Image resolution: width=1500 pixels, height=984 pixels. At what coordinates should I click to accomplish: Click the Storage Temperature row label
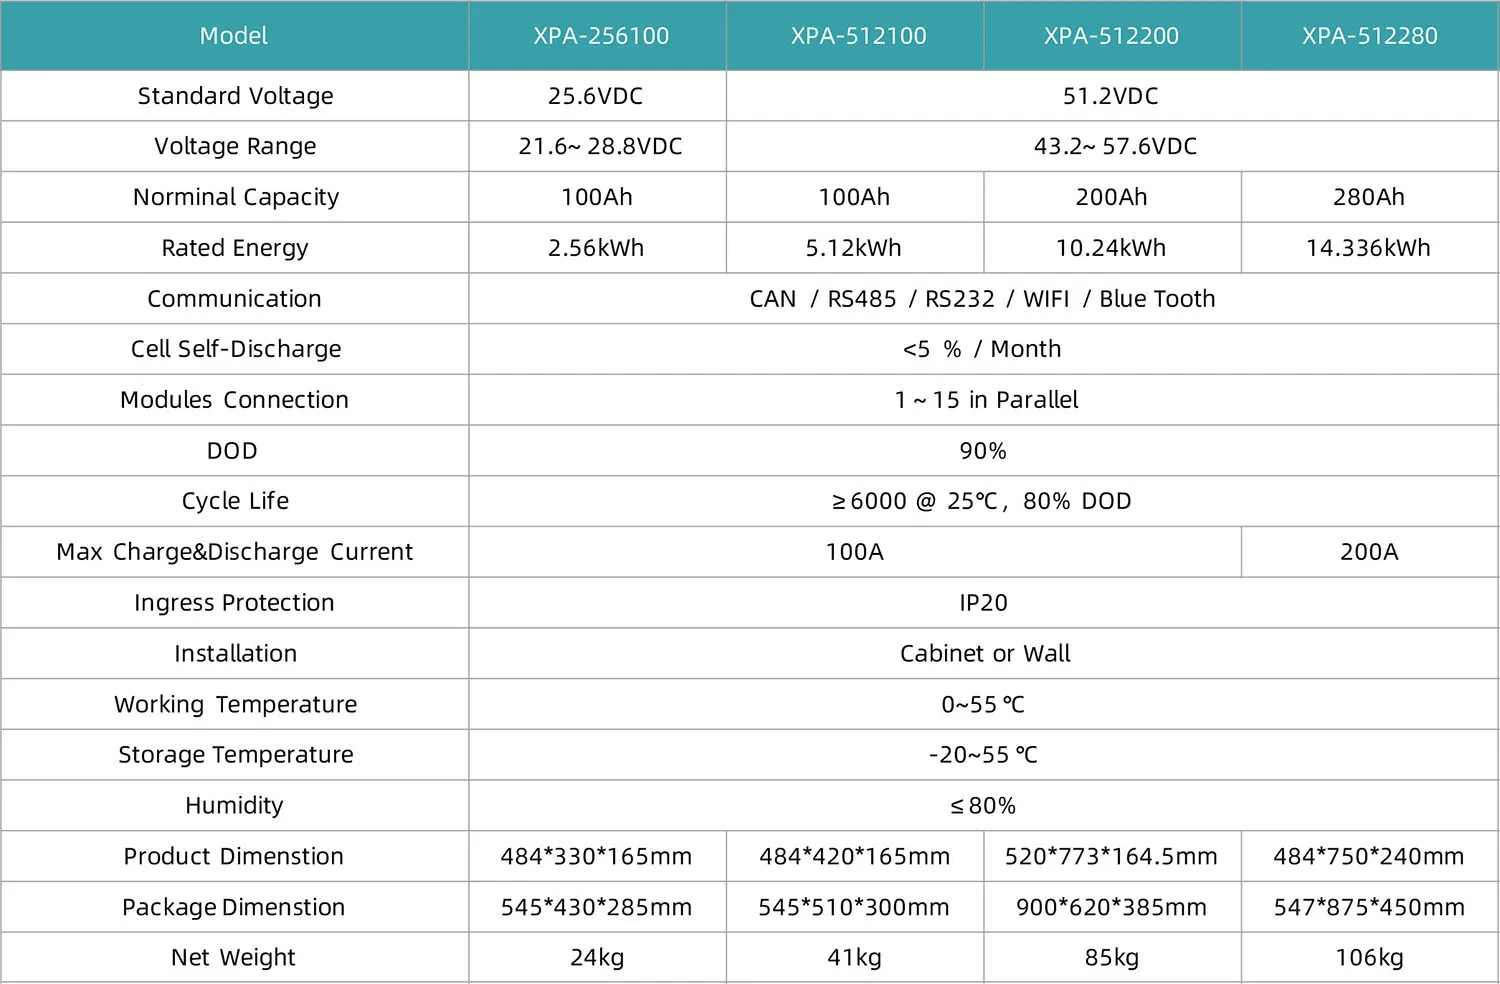pos(235,755)
